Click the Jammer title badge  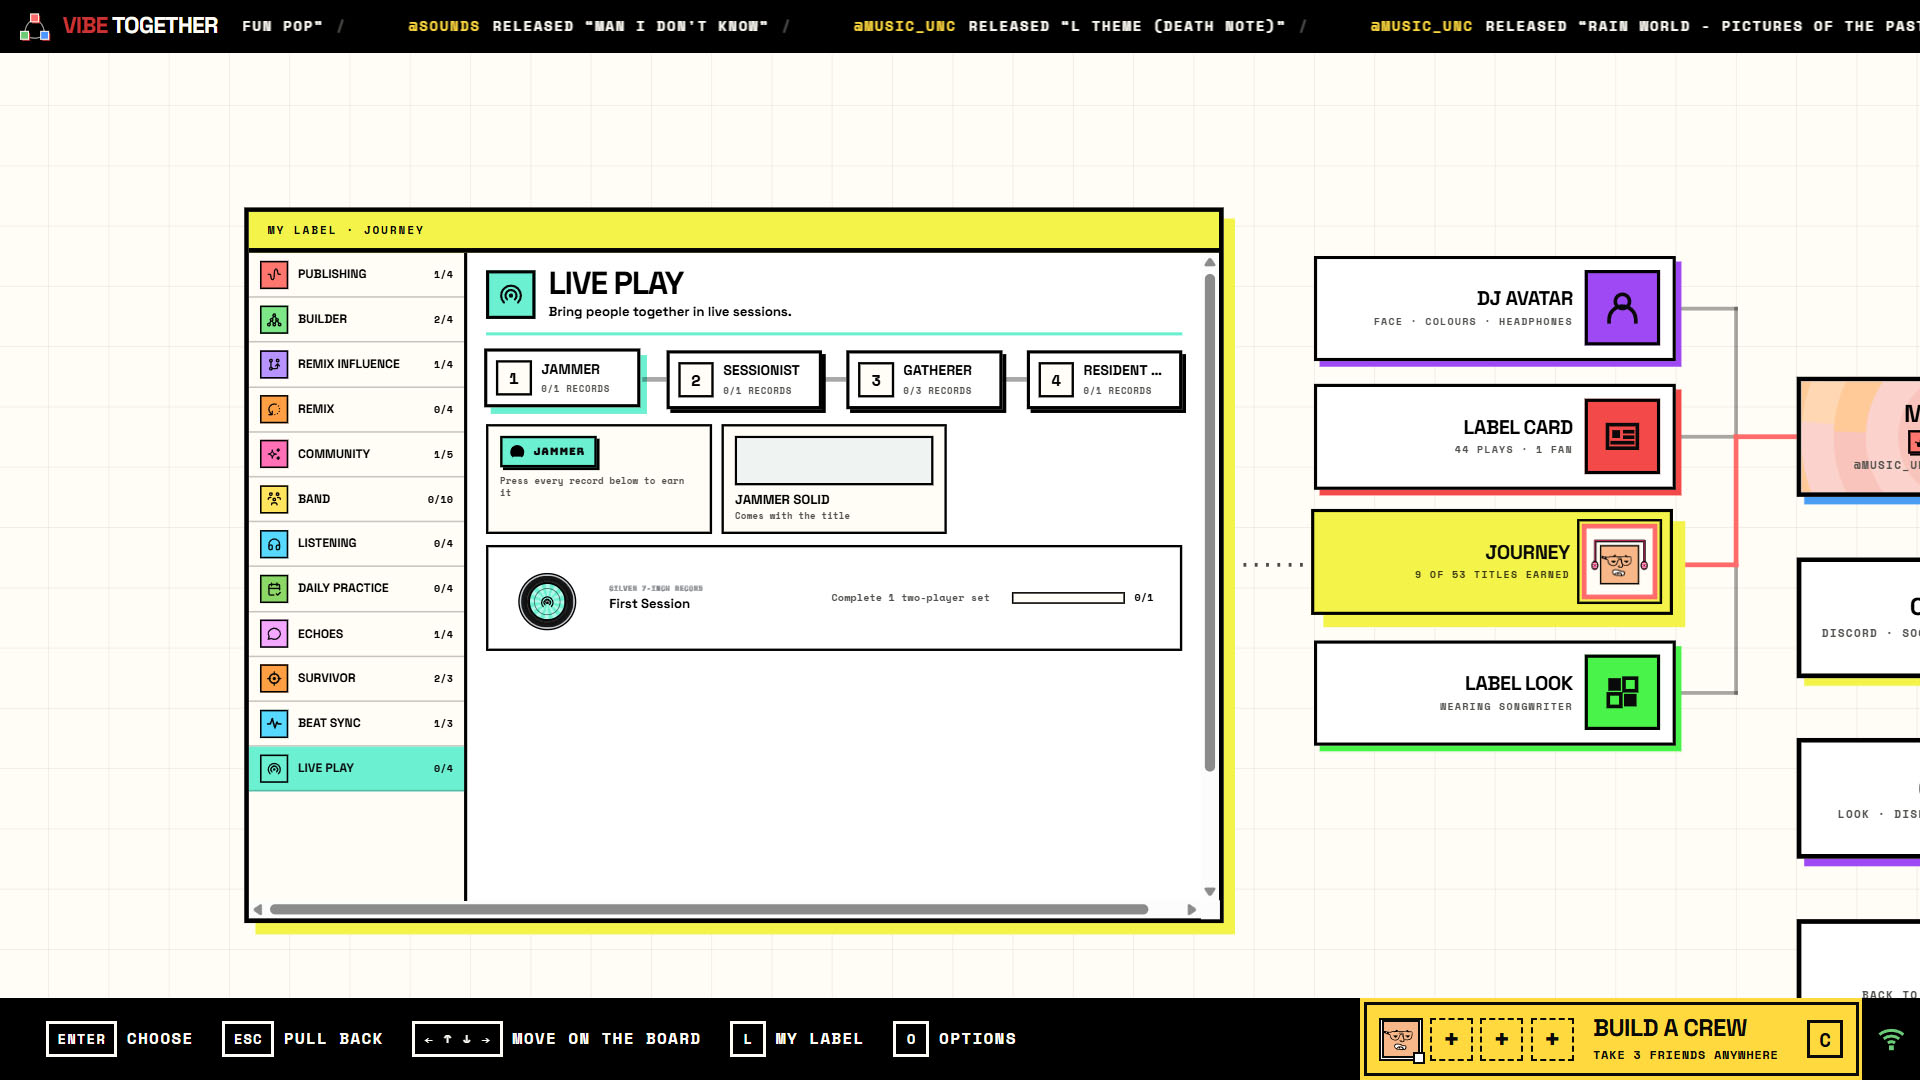point(548,452)
